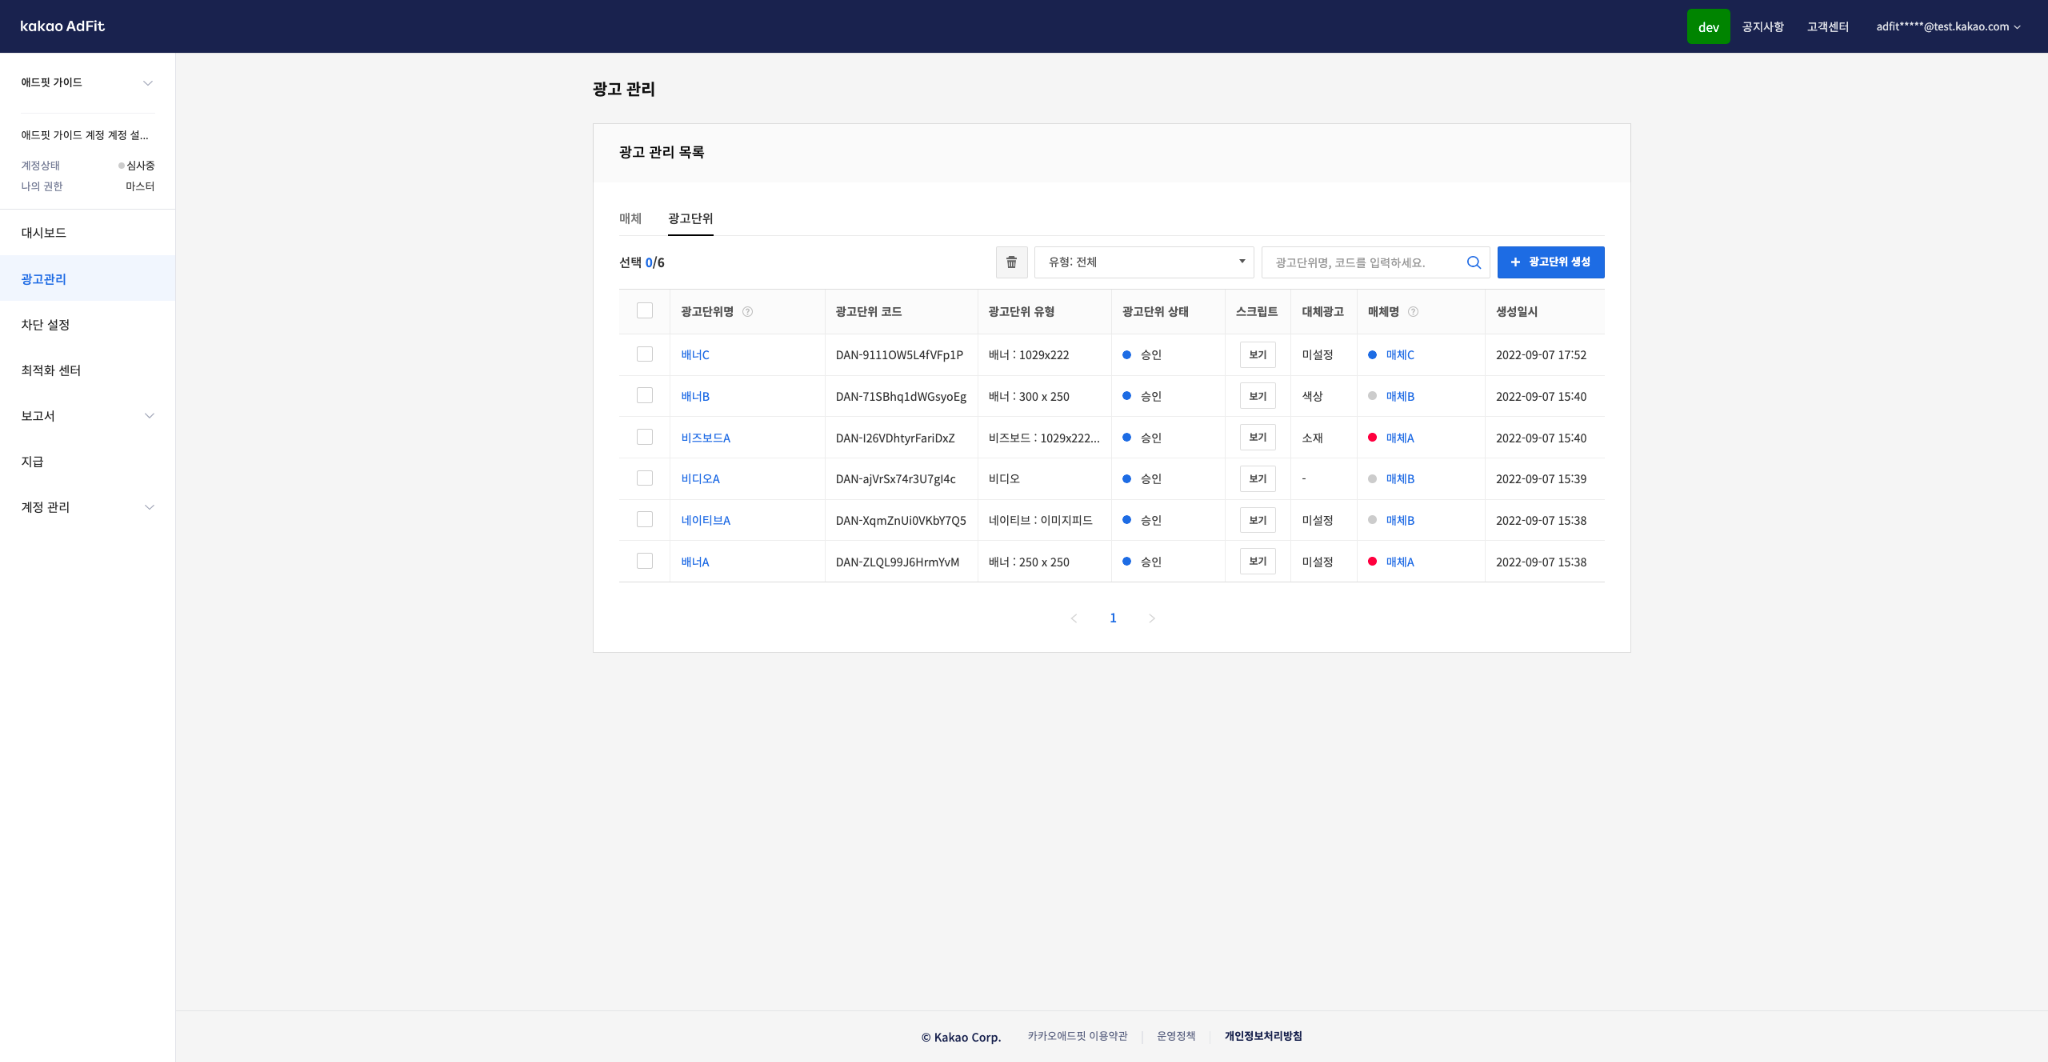The image size is (2048, 1062).
Task: Click the trash delete icon
Action: coord(1011,262)
